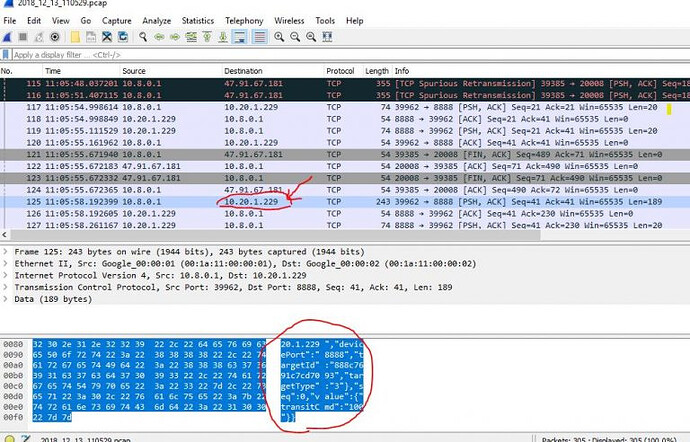Toggle packet colorization toolbar button

258,37
